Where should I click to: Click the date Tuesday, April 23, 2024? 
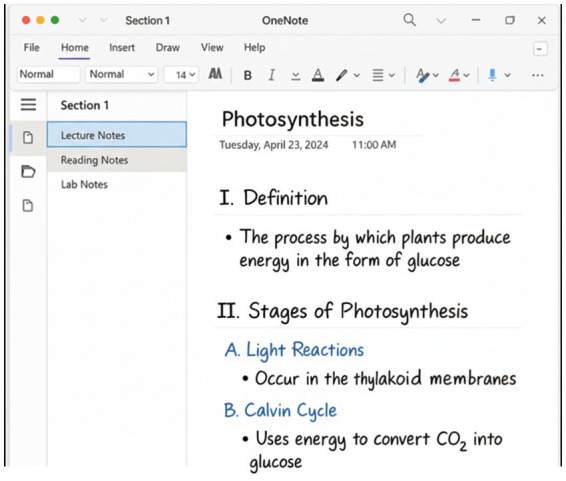tap(274, 145)
